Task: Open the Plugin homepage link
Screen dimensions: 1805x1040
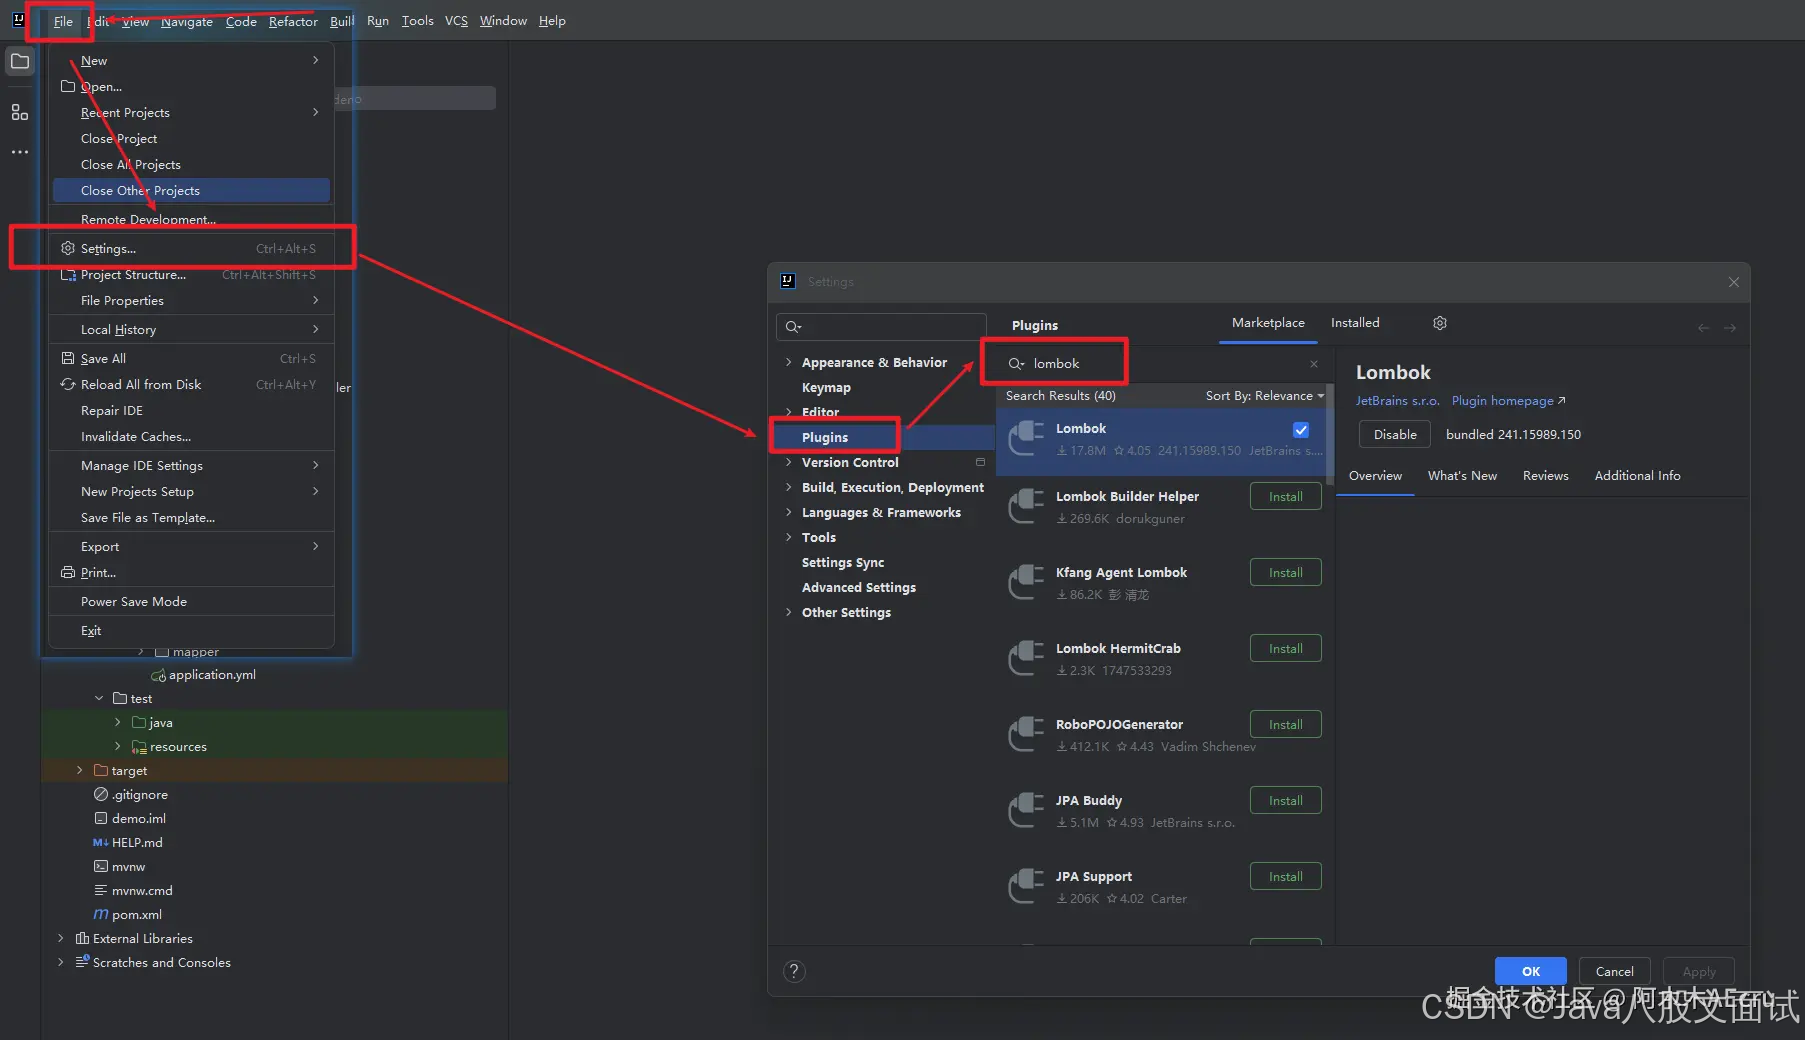Action: click(x=1508, y=401)
